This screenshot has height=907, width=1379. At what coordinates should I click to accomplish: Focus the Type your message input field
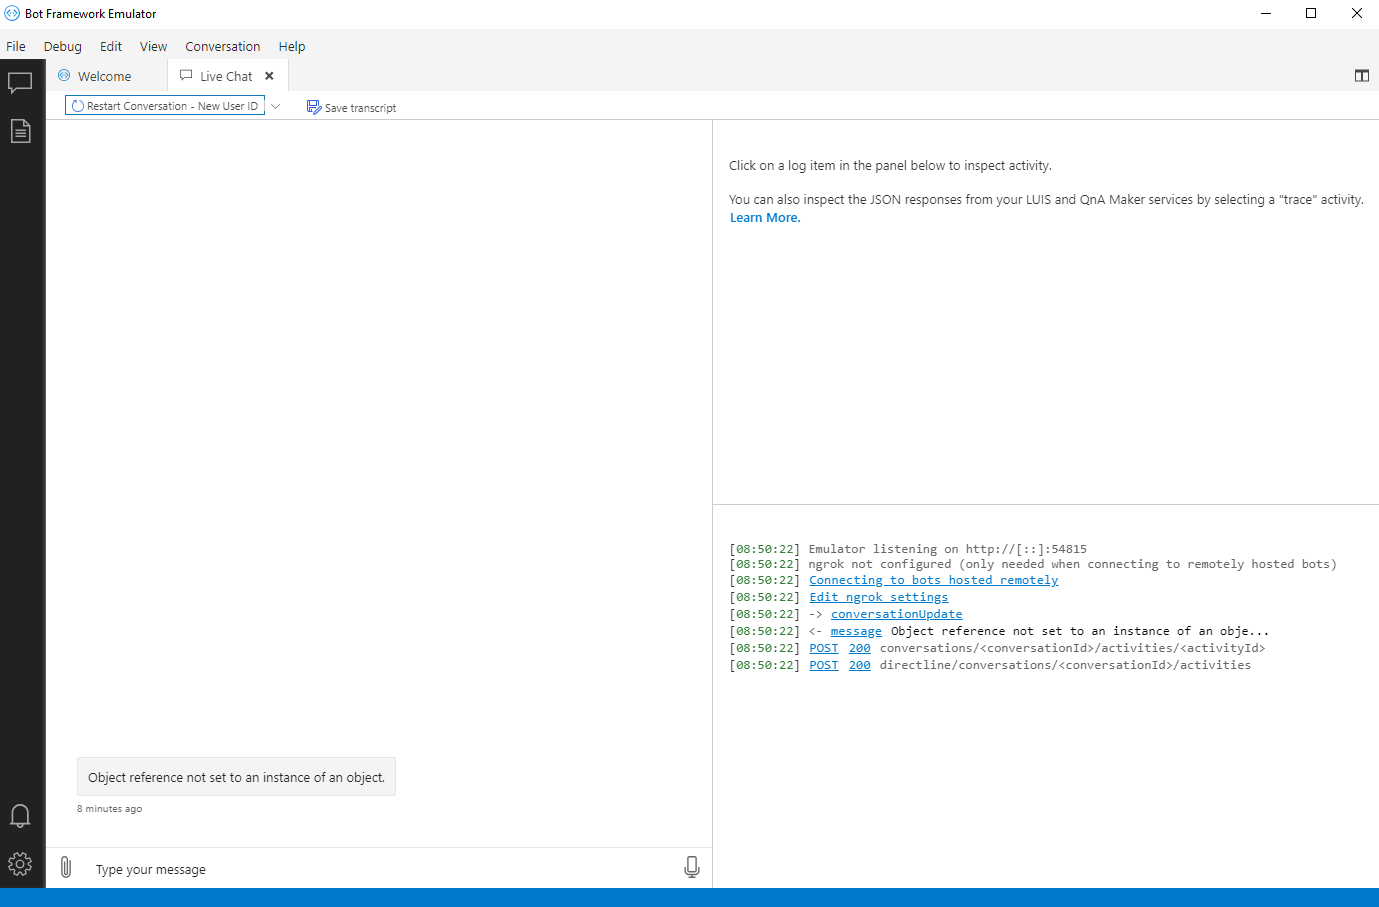click(380, 869)
